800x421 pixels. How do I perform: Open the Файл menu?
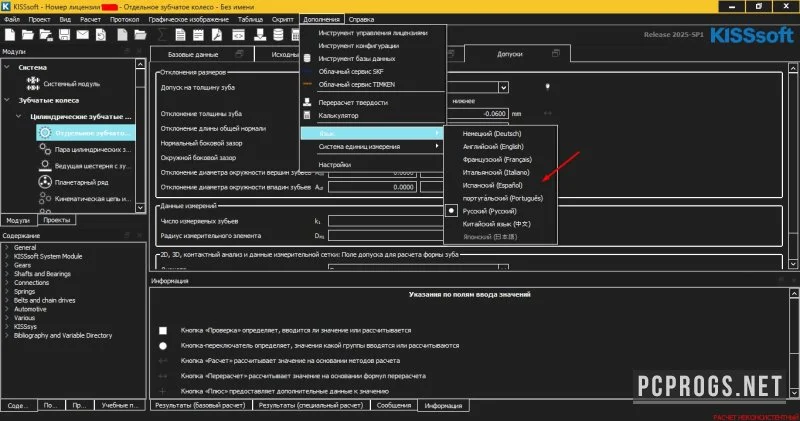(x=12, y=19)
